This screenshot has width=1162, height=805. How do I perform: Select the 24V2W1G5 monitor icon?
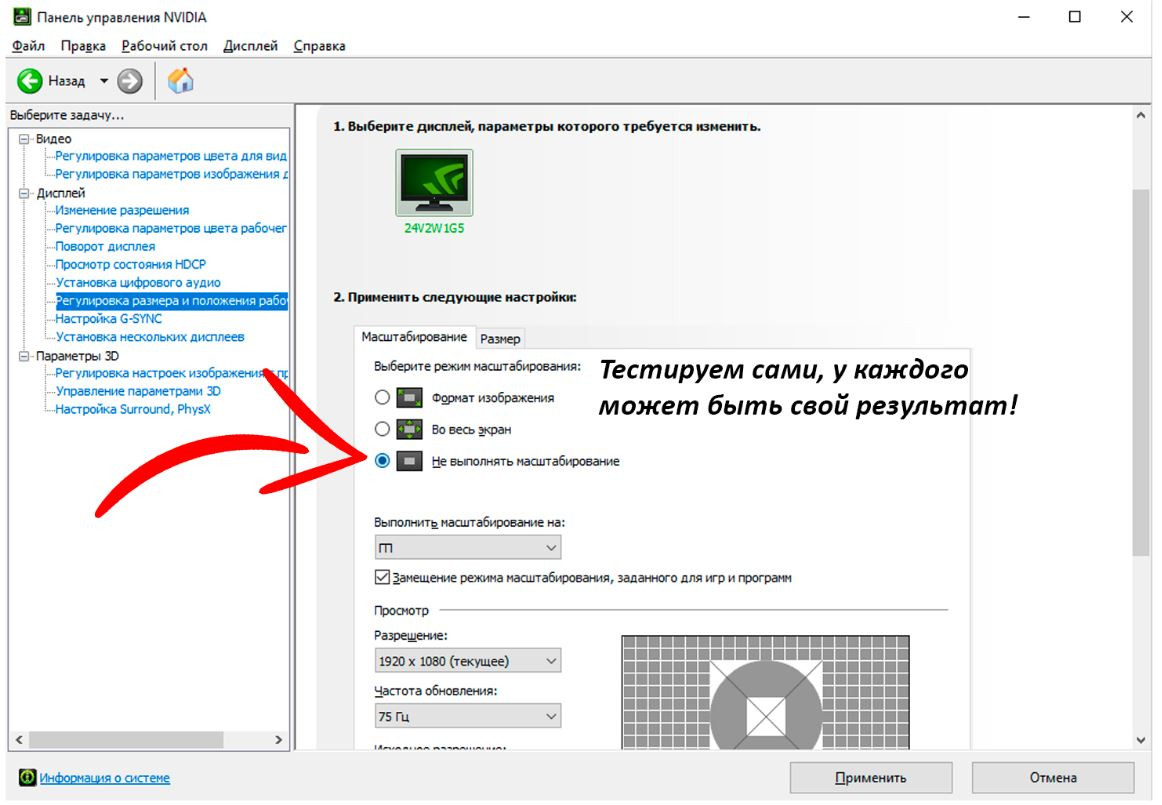434,183
